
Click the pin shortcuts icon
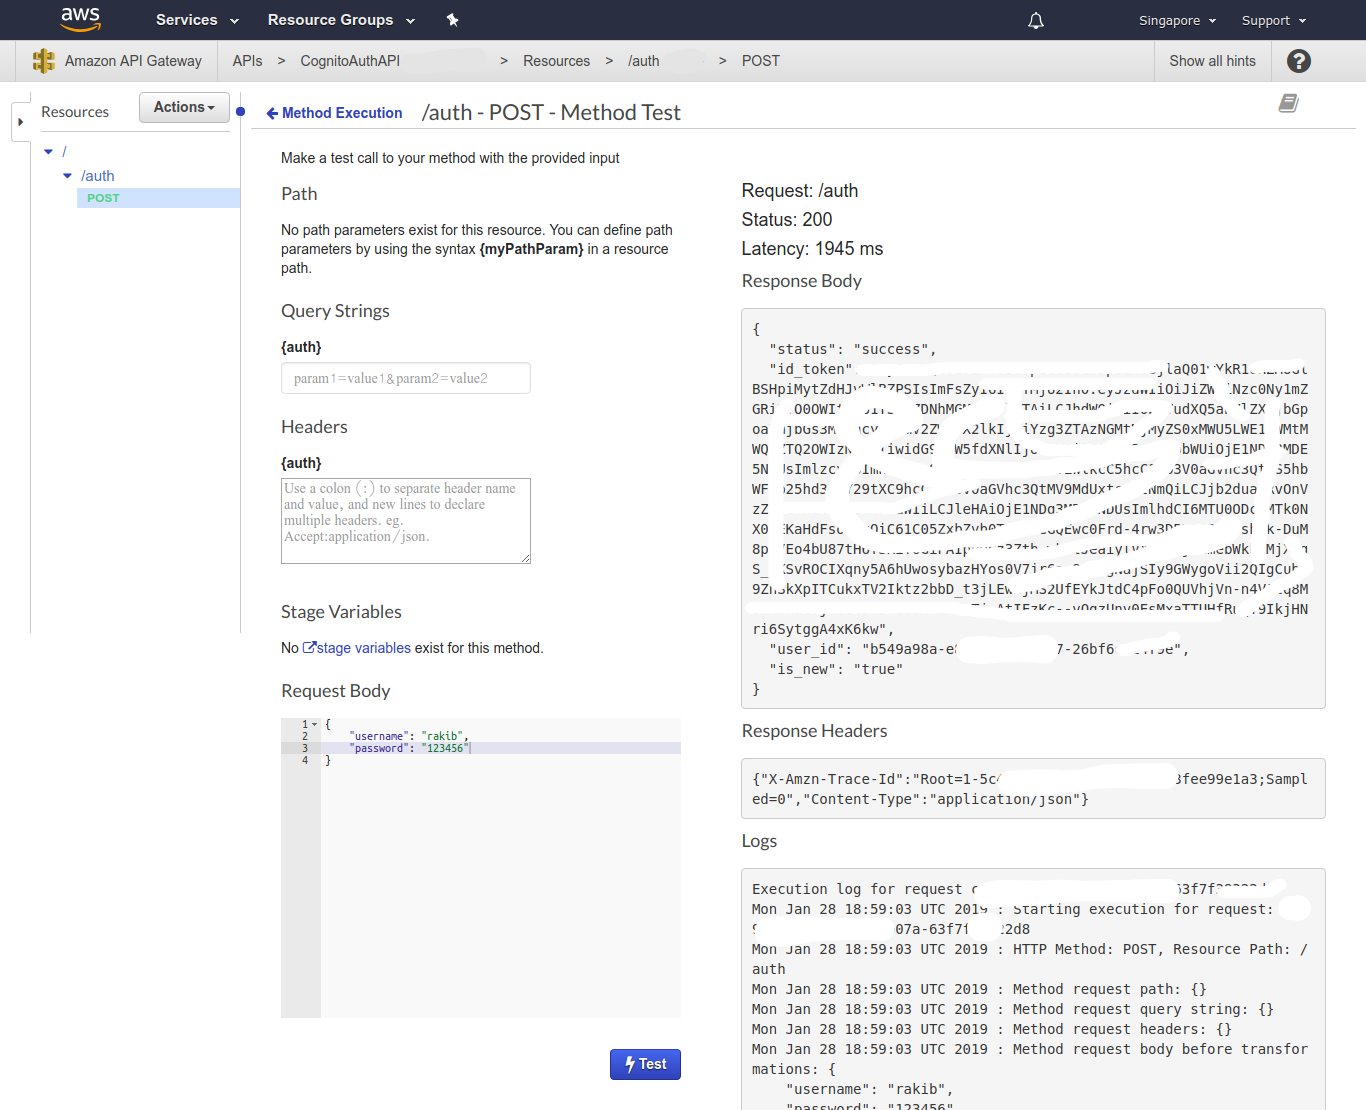click(452, 20)
